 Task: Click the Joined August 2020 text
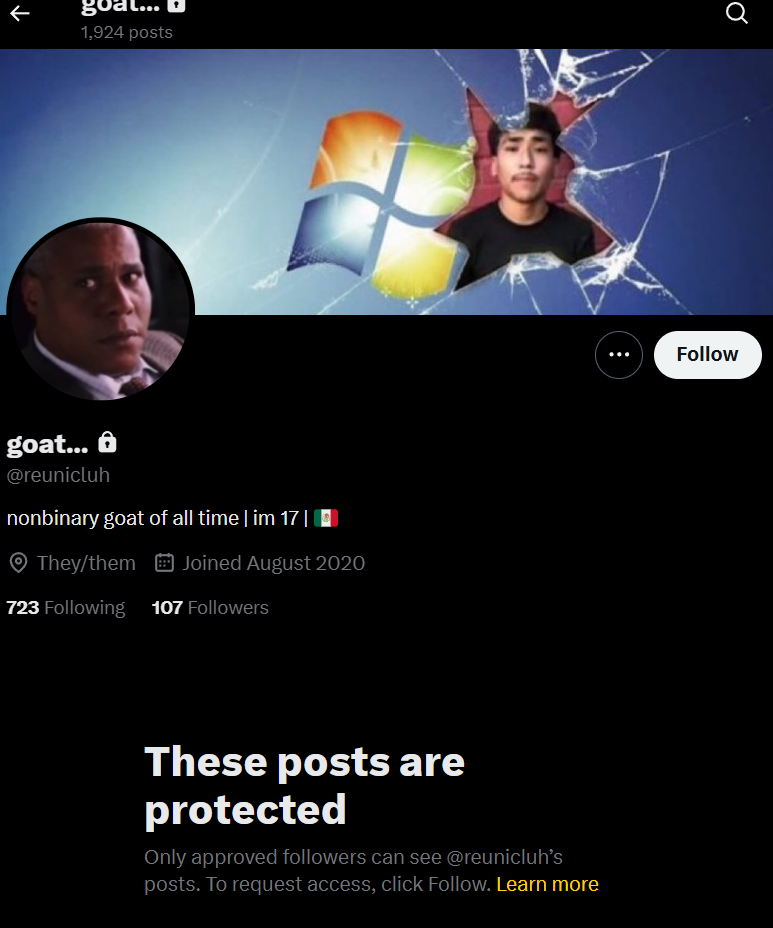point(273,563)
